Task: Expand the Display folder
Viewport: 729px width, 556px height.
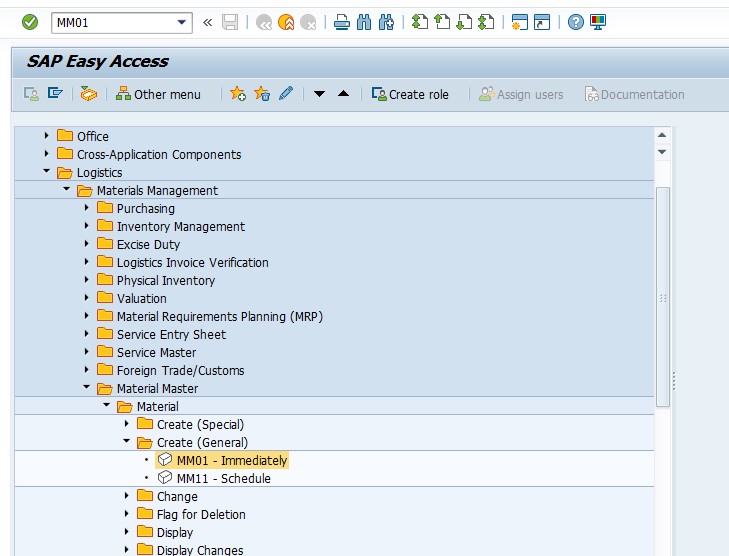Action: [x=126, y=531]
